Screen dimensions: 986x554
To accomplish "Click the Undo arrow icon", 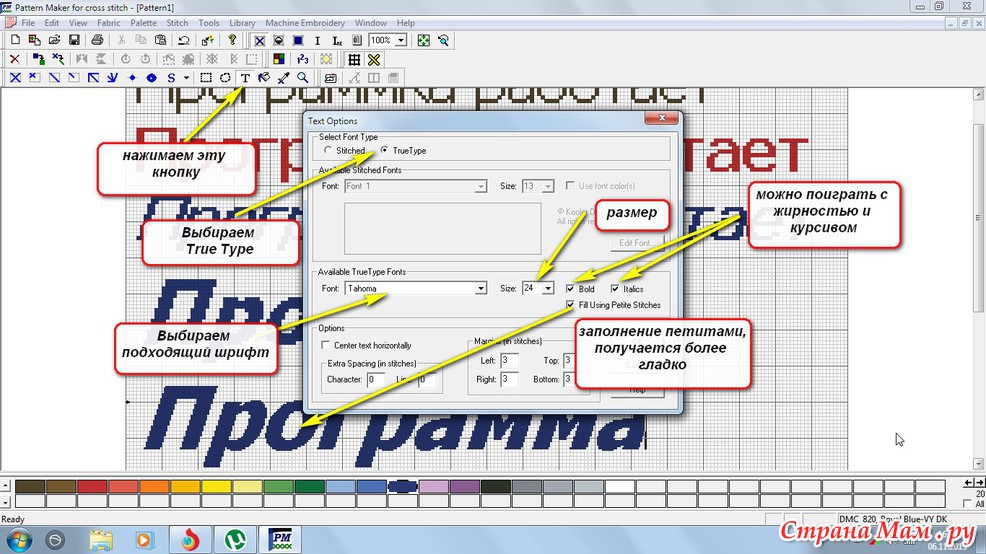I will (184, 40).
